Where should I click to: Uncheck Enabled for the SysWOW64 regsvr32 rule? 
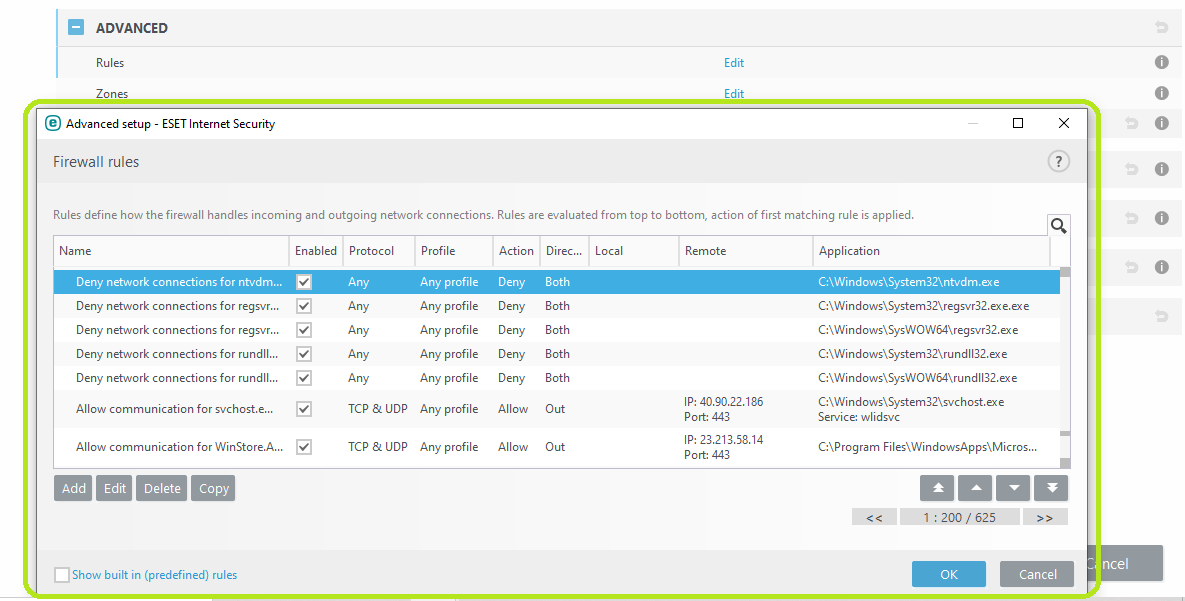coord(304,330)
